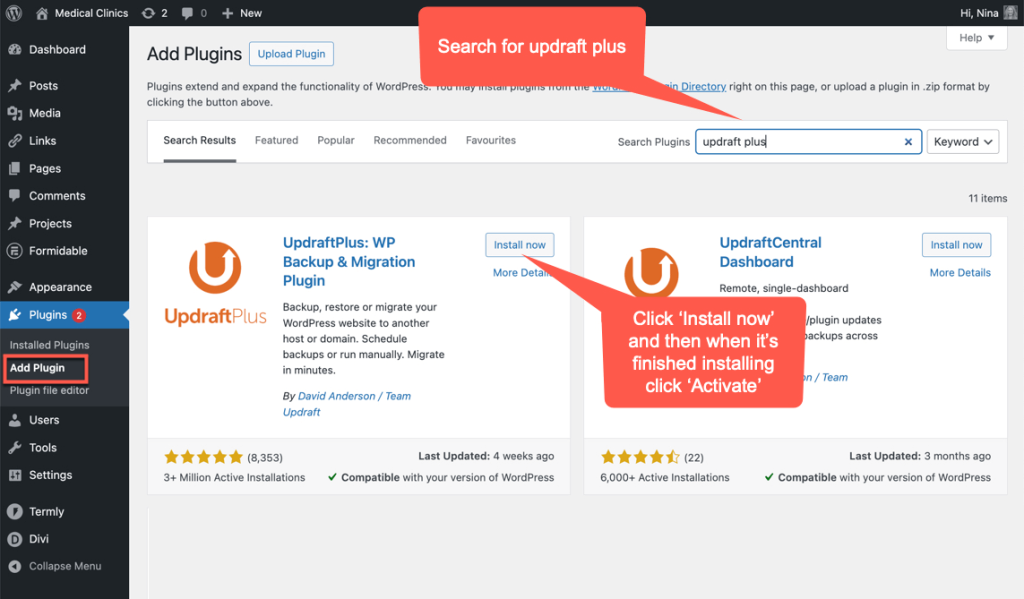Open the Medical Clinics site home icon

point(42,13)
